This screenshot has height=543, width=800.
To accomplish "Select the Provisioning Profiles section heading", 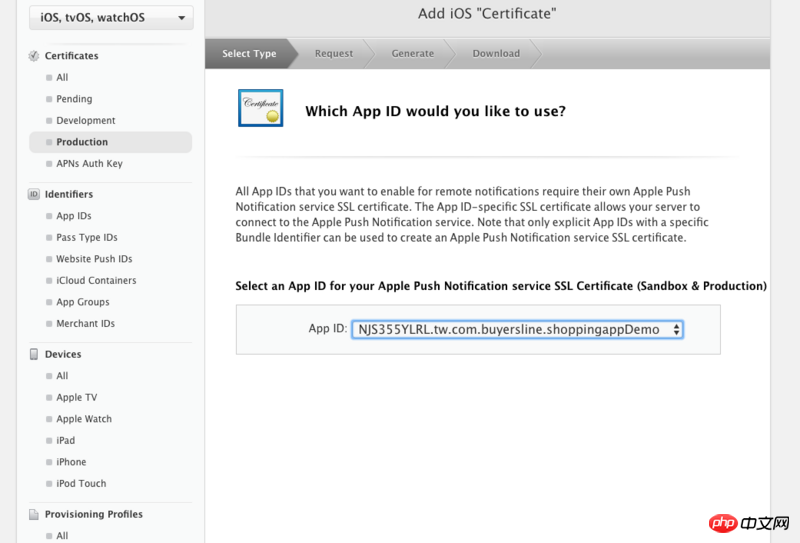I will pyautogui.click(x=94, y=514).
